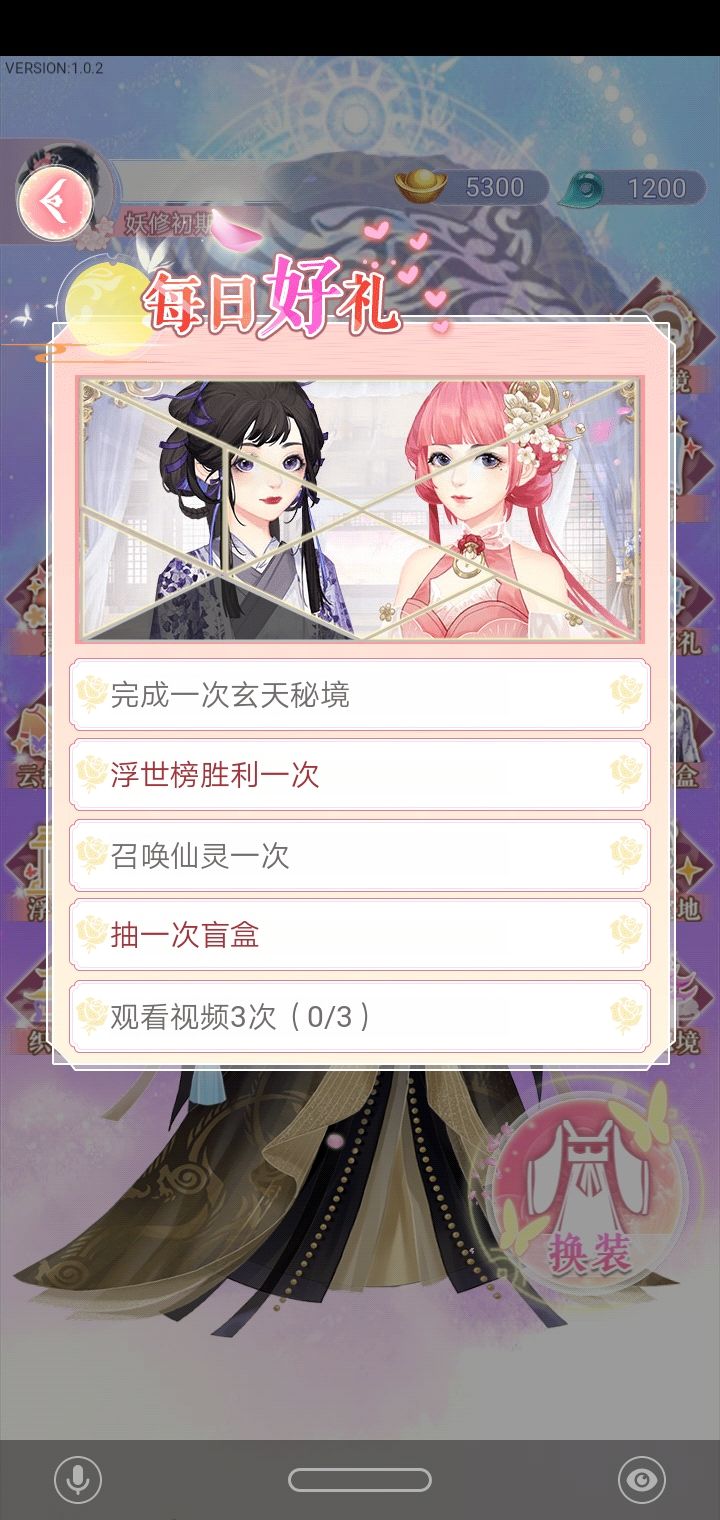The width and height of the screenshot is (720, 1520).
Task: Tap the microphone icon in bottom bar
Action: point(78,1480)
